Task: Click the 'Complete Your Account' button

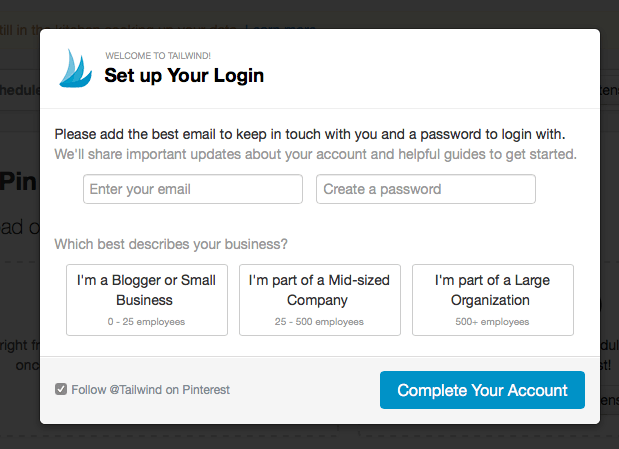Action: (x=482, y=390)
